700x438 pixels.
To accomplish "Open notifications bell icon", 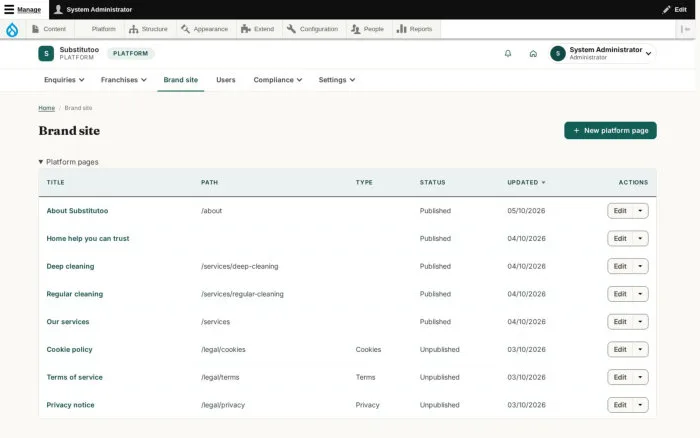I will coord(508,54).
